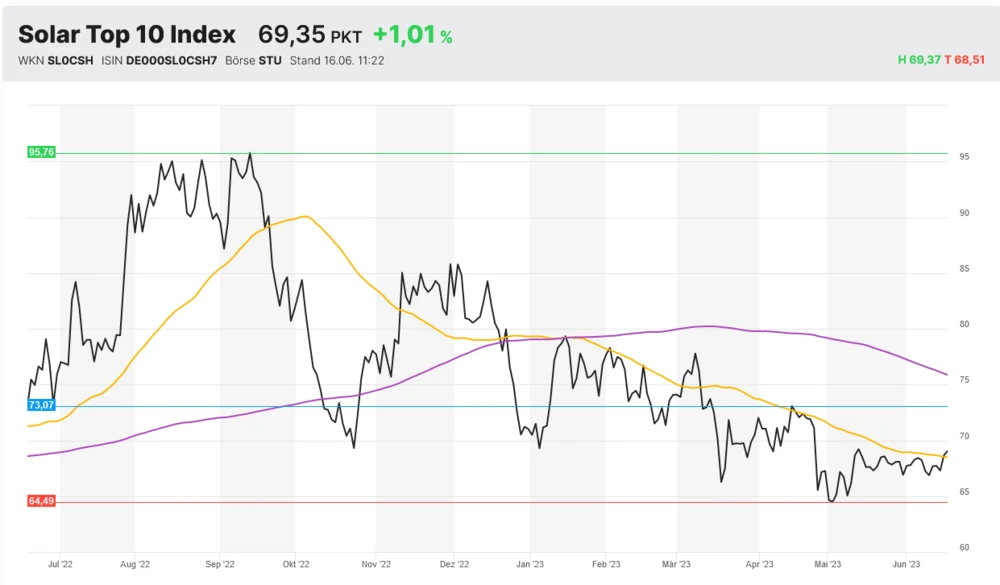Screen dimensions: 1000x585
Task: Click the +1,01 % change value
Action: 412,35
